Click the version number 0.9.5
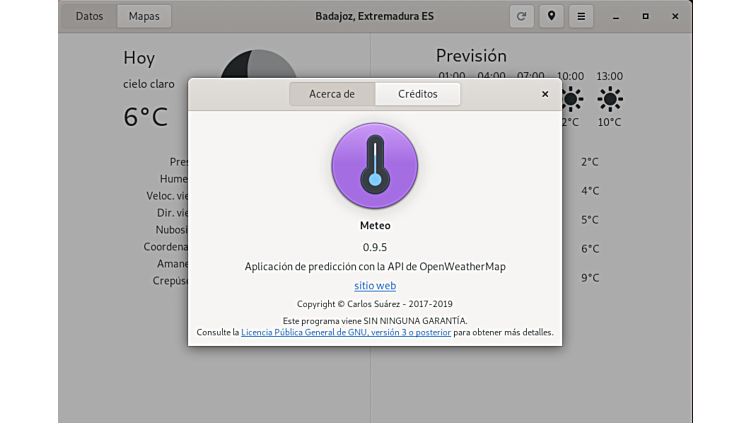 click(x=375, y=247)
